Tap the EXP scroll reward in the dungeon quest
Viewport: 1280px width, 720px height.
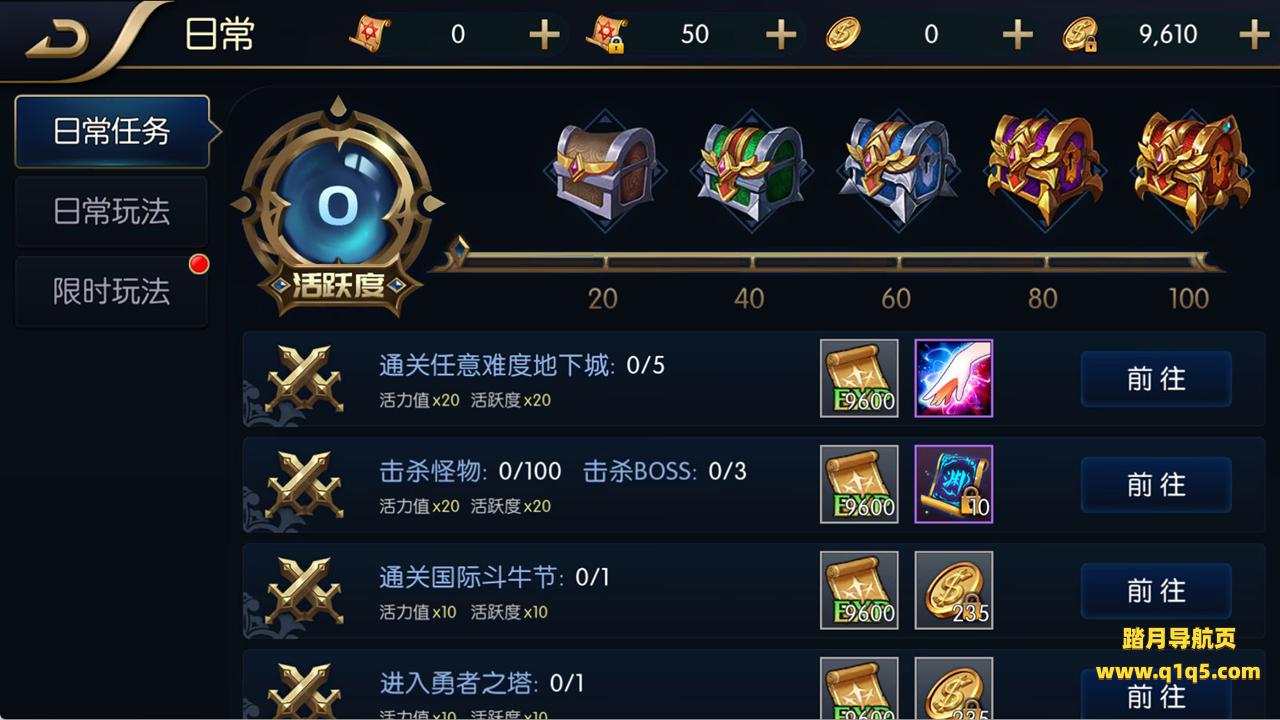point(859,378)
